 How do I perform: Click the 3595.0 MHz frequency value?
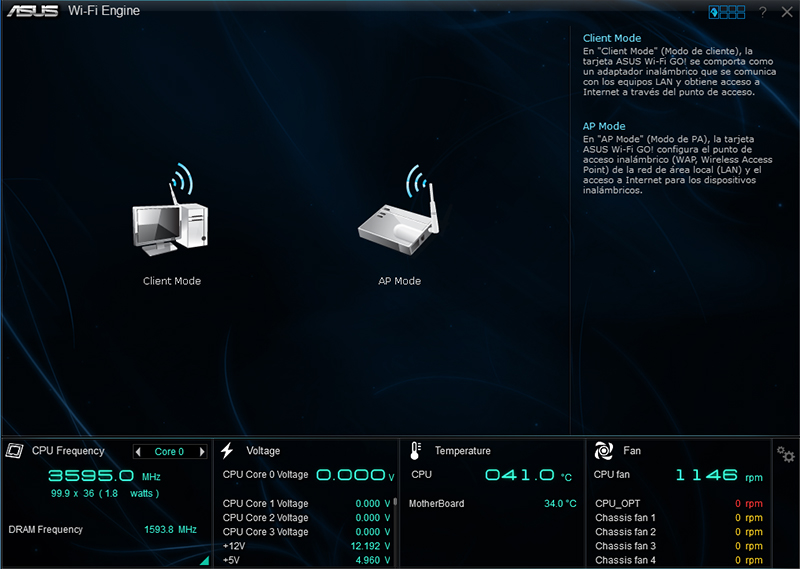point(105,476)
